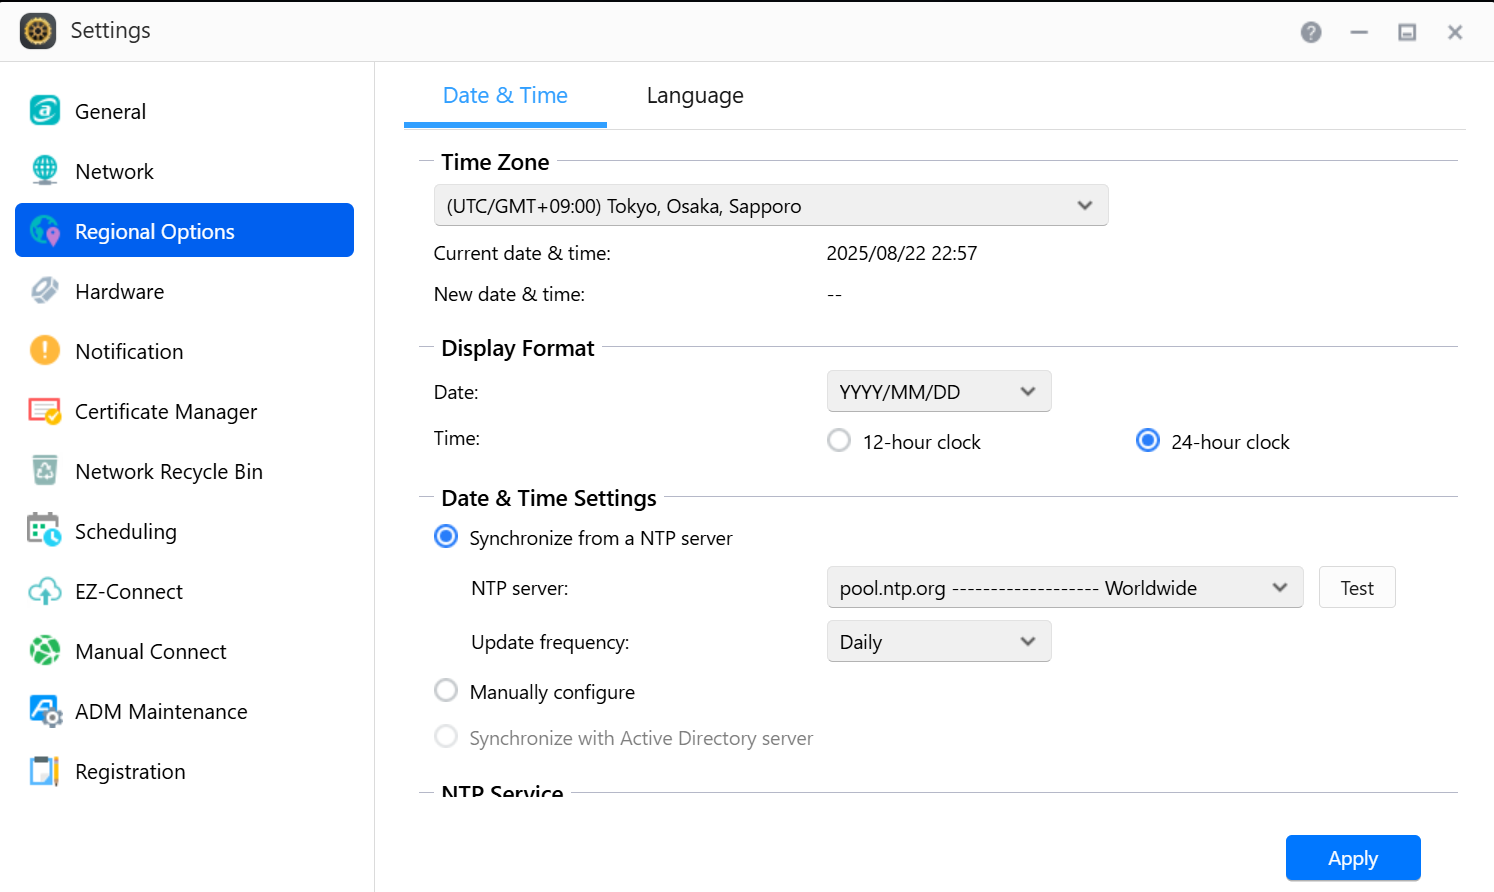Screen dimensions: 1494x892
Task: Expand the Update frequency dropdown
Action: [938, 642]
